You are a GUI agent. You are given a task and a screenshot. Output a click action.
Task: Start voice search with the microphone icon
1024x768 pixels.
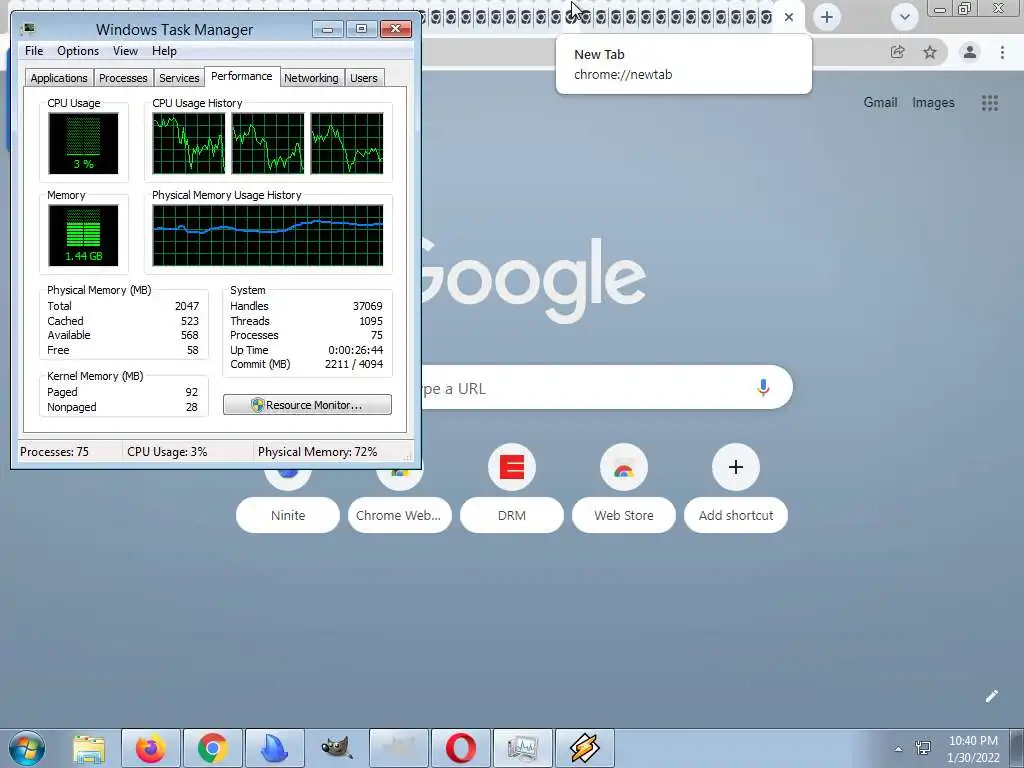pyautogui.click(x=763, y=388)
